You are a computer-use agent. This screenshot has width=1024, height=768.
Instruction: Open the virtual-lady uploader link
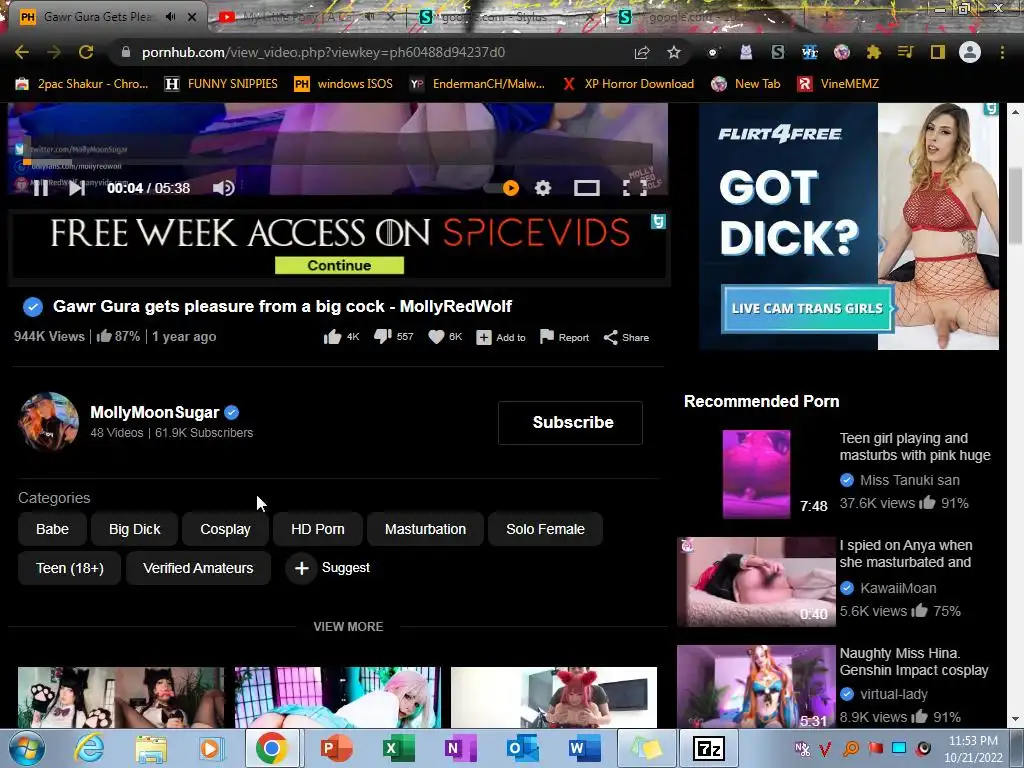893,694
